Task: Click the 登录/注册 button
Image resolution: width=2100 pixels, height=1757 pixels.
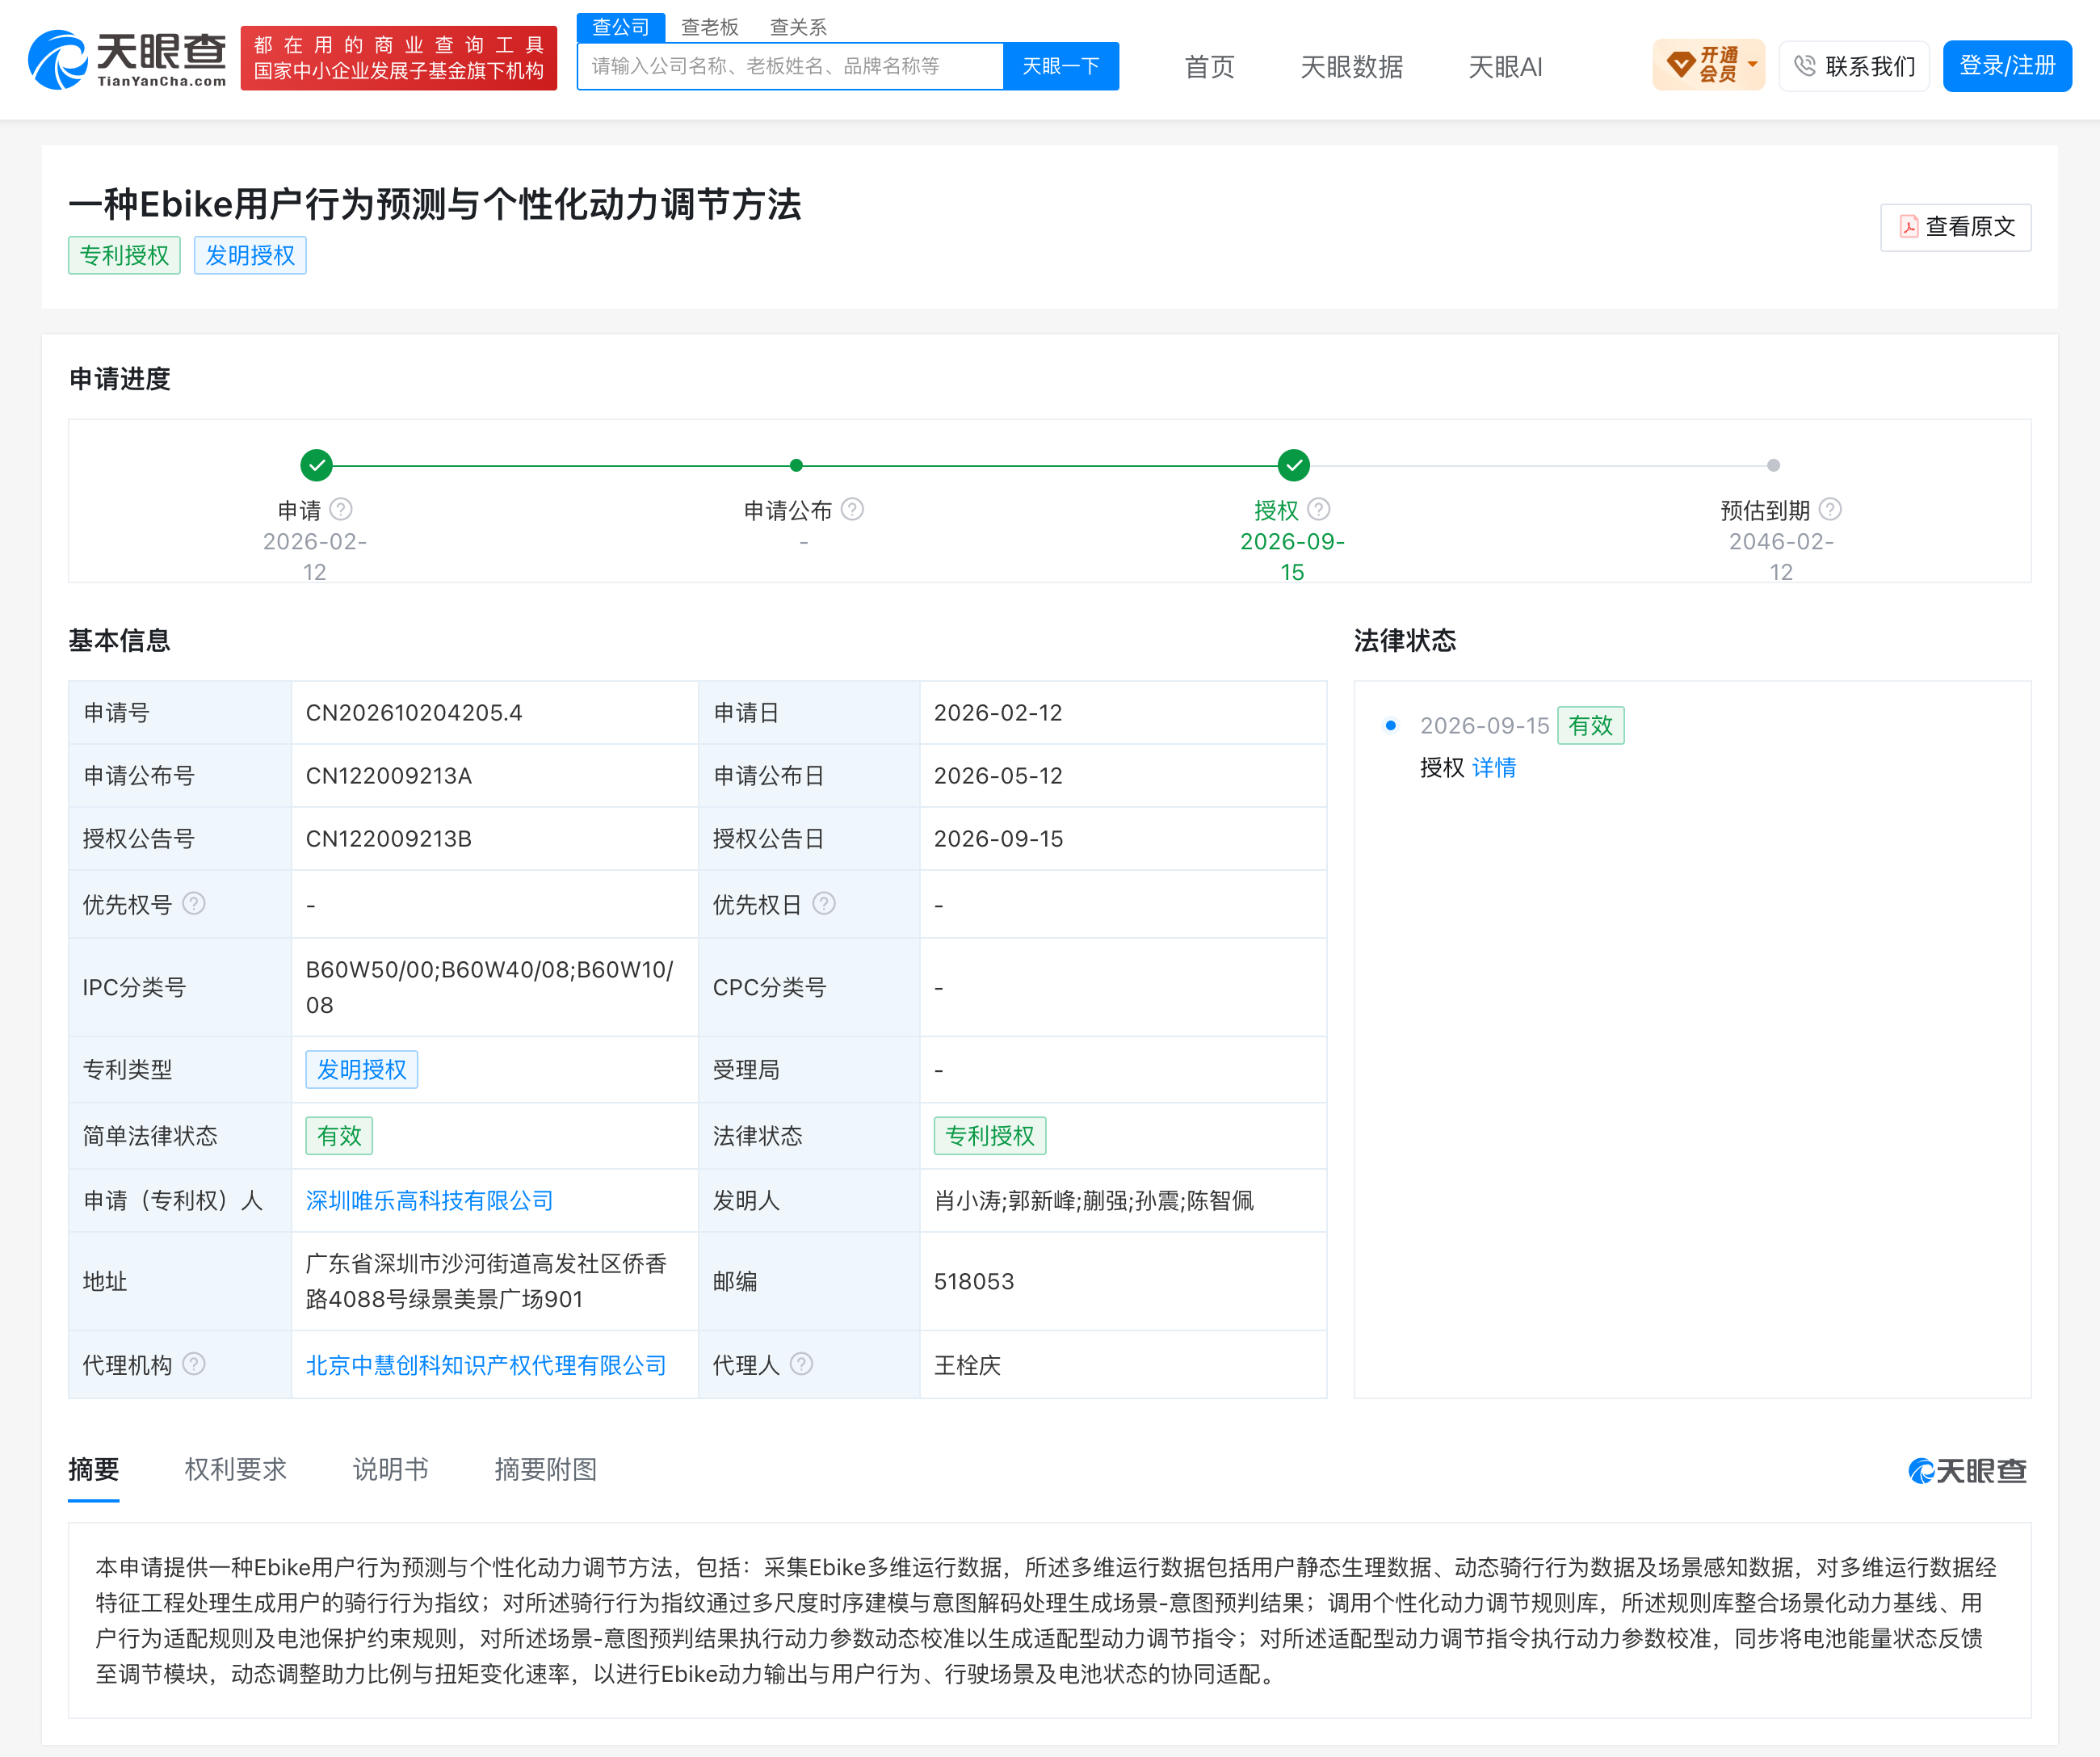Action: pyautogui.click(x=2007, y=66)
